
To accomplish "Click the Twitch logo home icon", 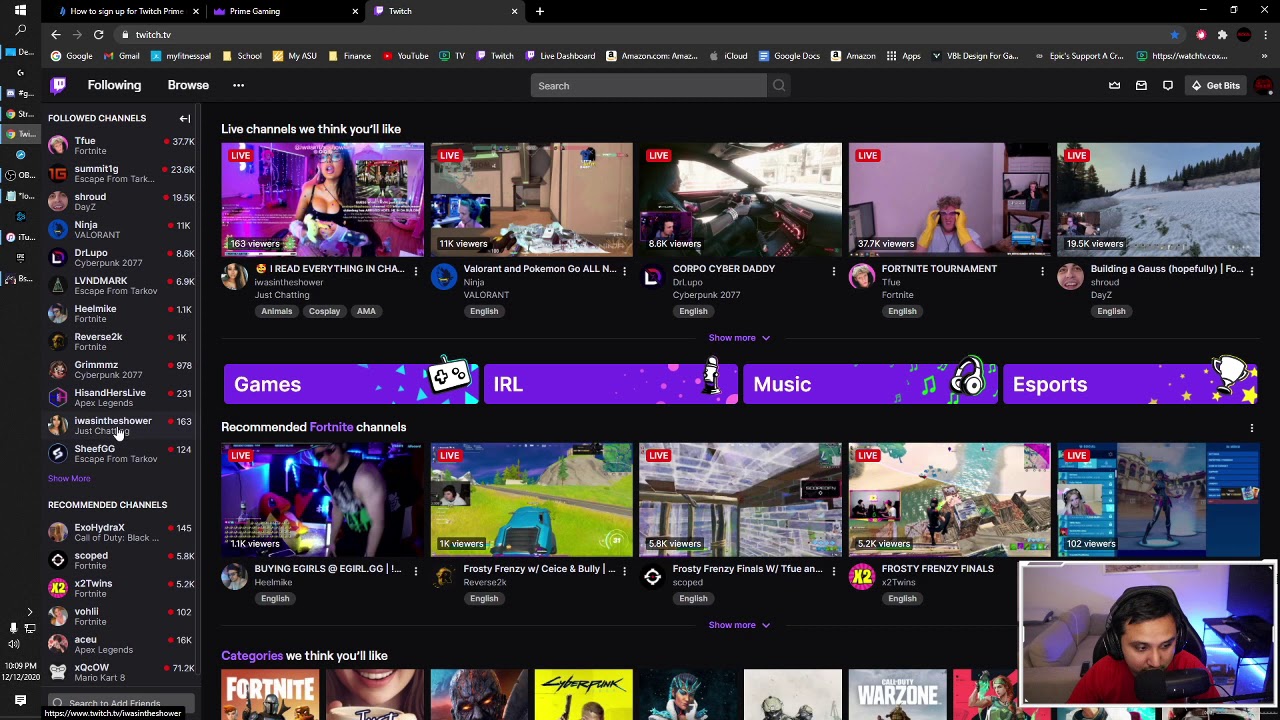I will [58, 85].
